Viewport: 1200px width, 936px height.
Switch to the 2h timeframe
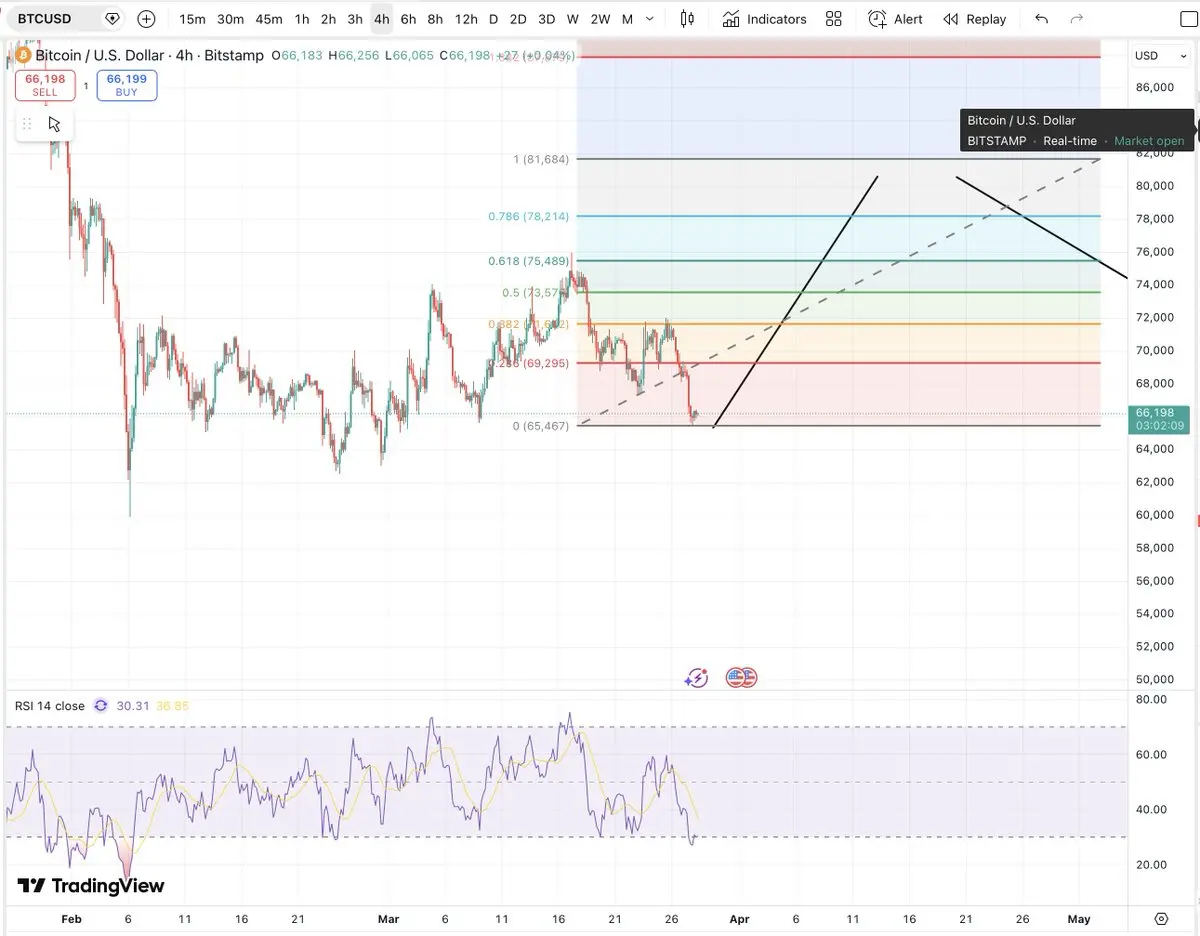coord(328,19)
